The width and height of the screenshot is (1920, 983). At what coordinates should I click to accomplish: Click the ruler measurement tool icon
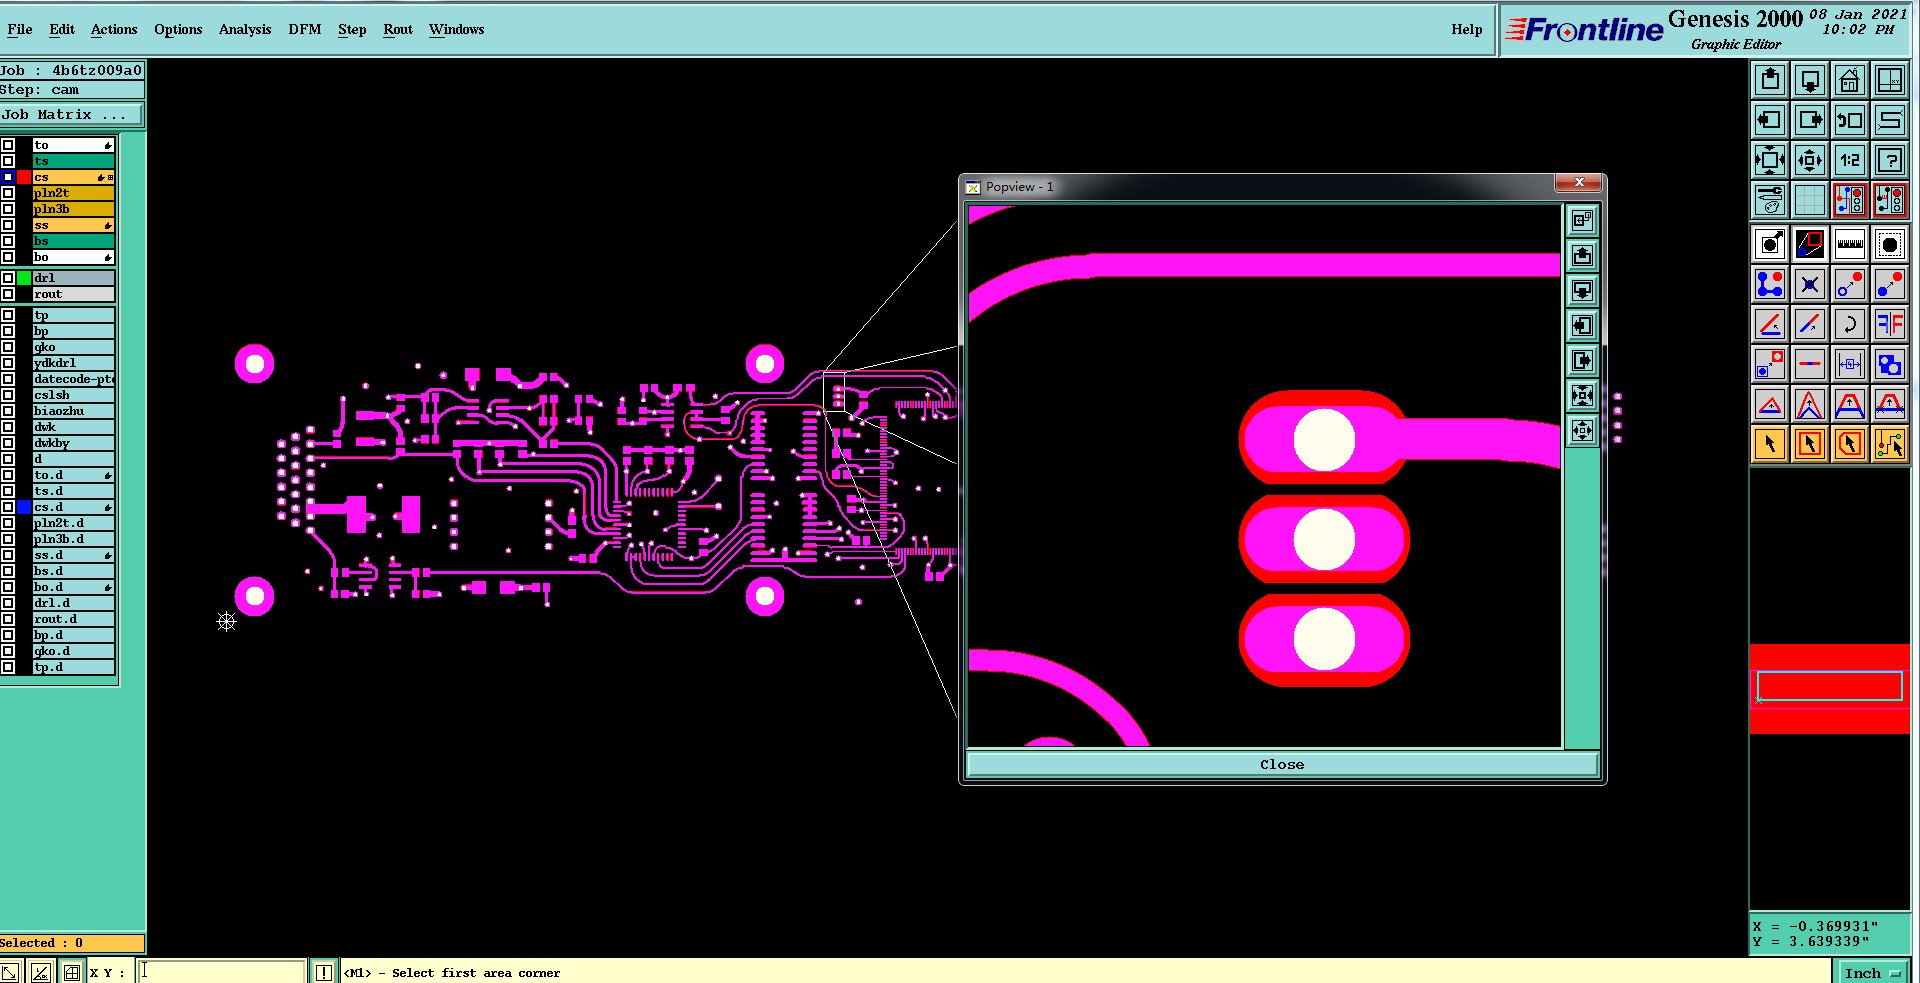[x=1850, y=244]
